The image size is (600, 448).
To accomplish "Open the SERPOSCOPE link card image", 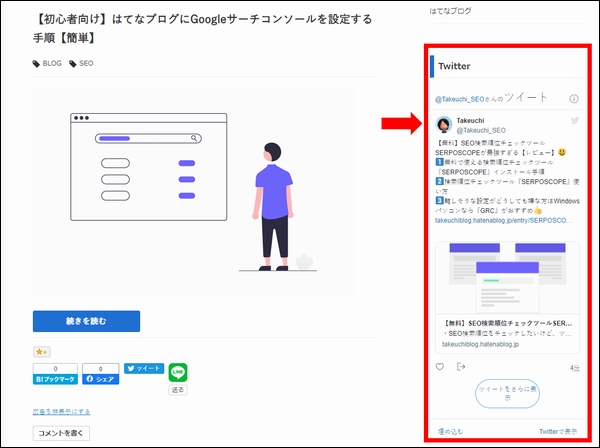I will (507, 278).
